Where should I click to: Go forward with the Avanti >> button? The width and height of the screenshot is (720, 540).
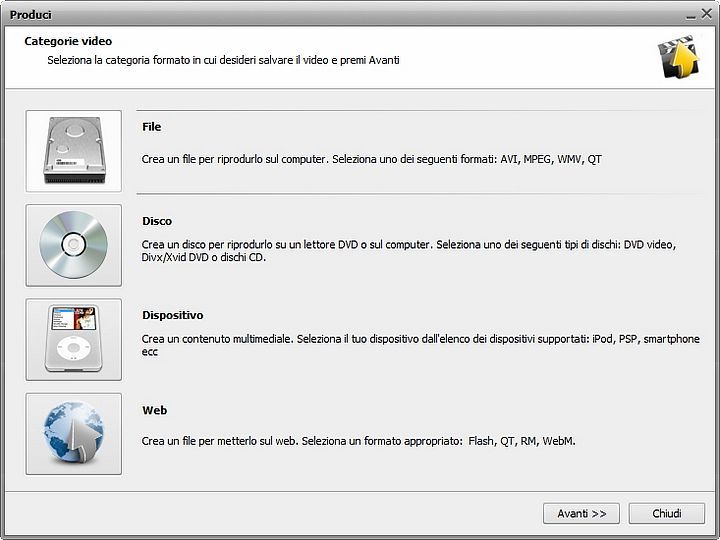point(581,513)
